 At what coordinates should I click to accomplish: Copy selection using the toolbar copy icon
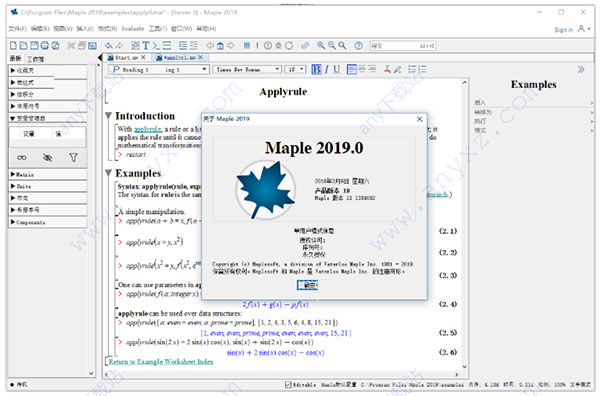[x=82, y=46]
